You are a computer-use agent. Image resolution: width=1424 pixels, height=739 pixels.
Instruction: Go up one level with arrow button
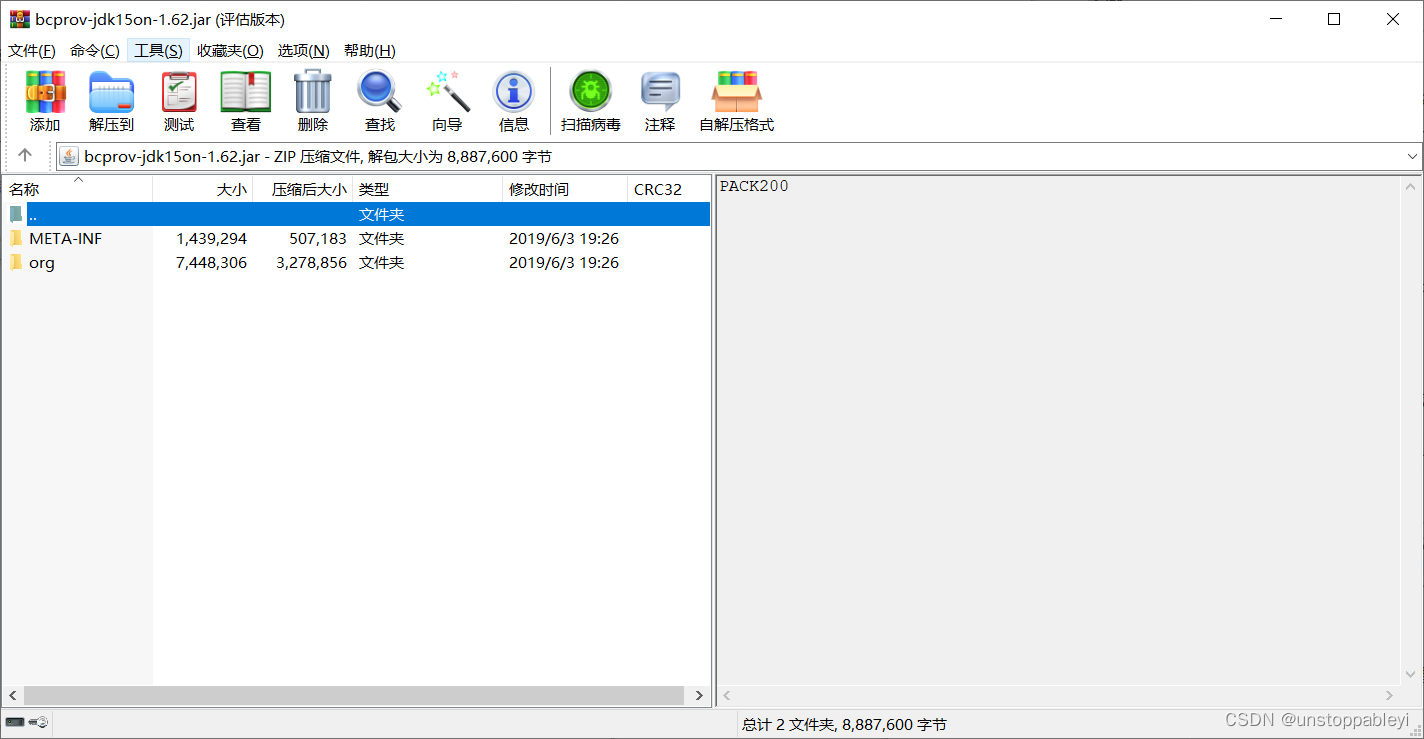(26, 156)
